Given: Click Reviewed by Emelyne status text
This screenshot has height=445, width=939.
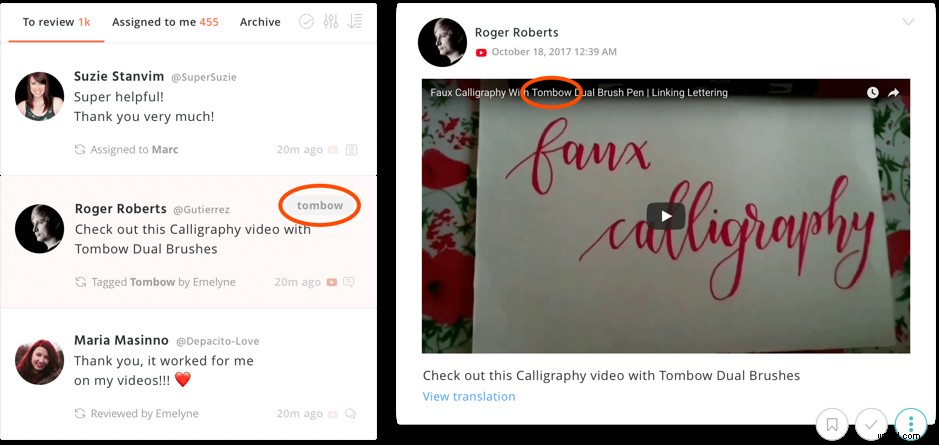Looking at the screenshot, I should [x=144, y=413].
